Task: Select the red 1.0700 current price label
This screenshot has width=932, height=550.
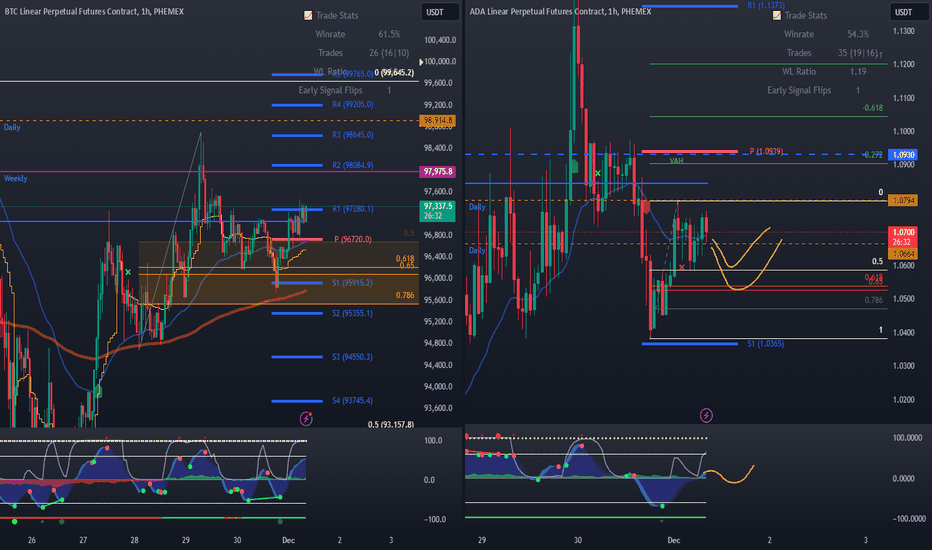Action: point(903,237)
